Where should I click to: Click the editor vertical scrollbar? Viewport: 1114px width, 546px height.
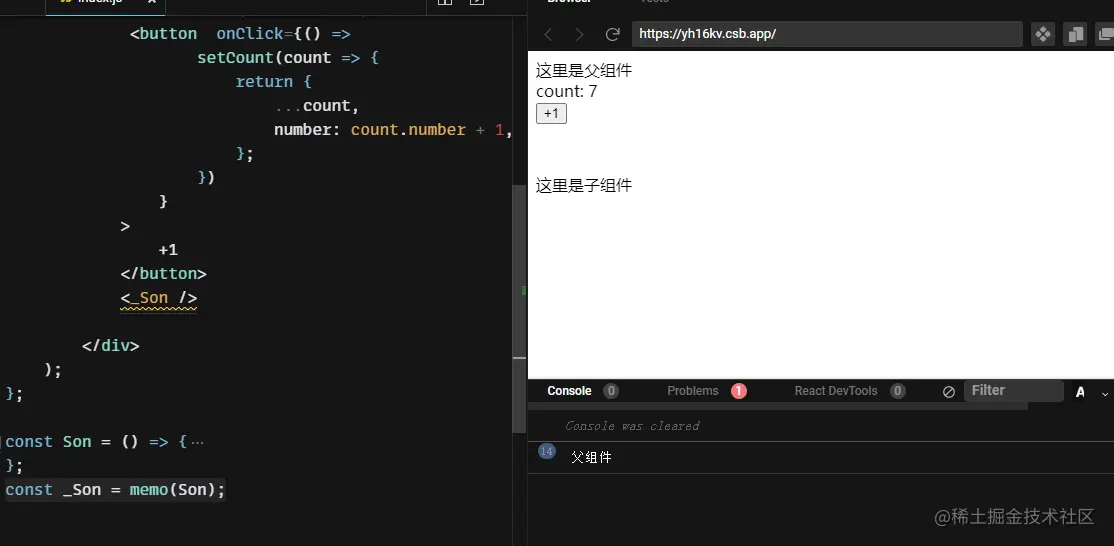[x=519, y=309]
